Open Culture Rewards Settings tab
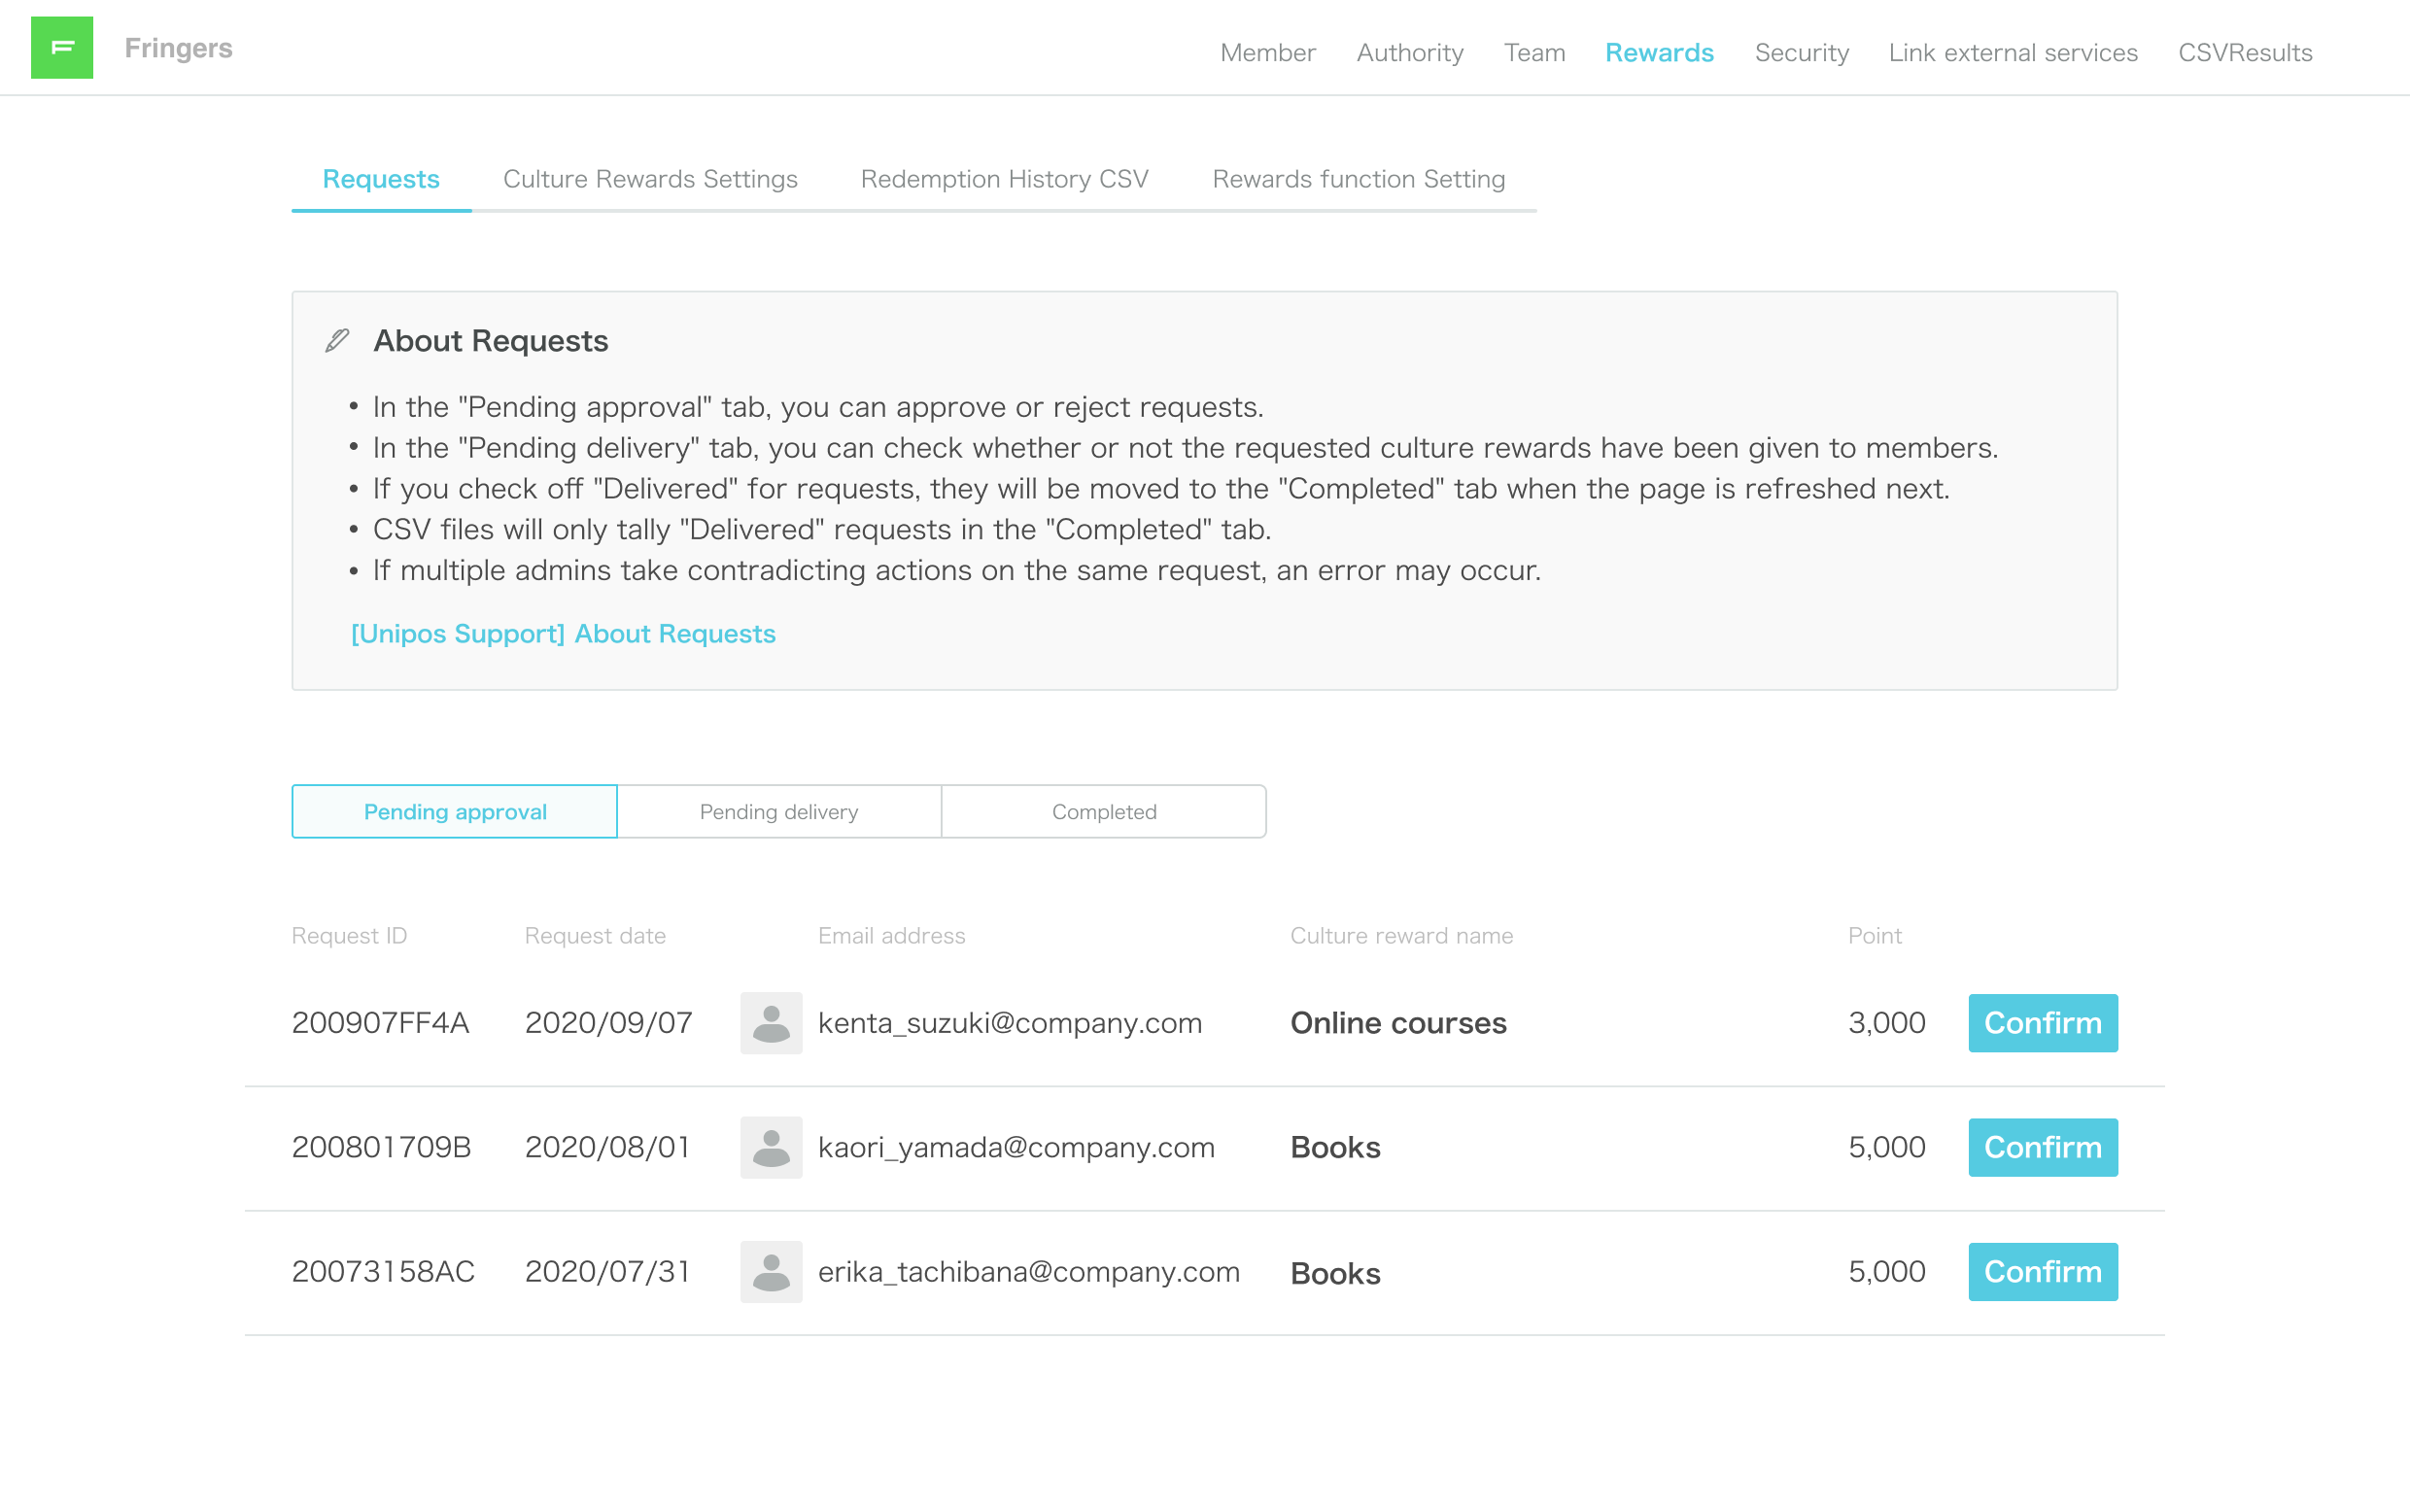This screenshot has height=1512, width=2410. point(650,179)
